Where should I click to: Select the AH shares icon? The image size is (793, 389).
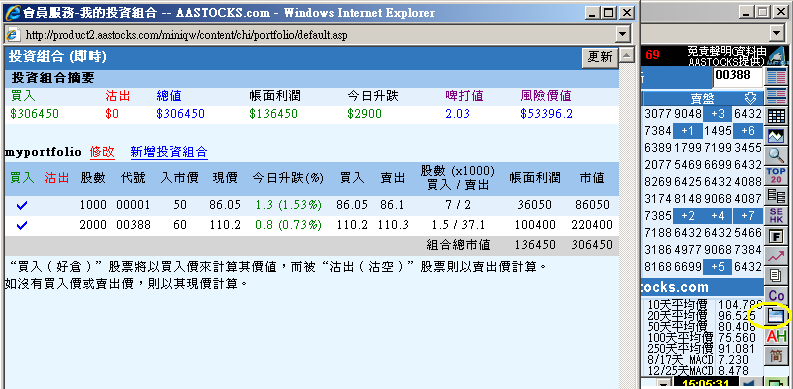pyautogui.click(x=775, y=335)
